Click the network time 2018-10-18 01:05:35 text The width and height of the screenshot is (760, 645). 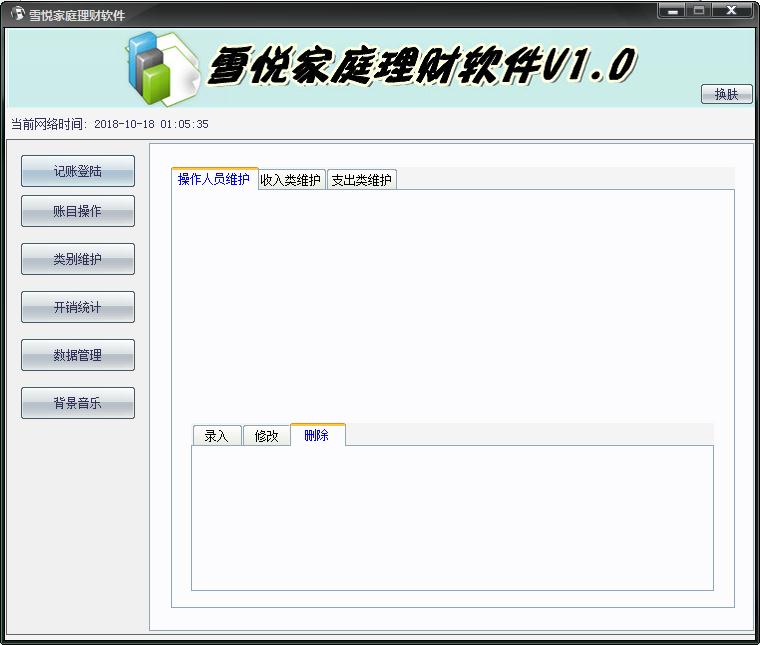[151, 124]
